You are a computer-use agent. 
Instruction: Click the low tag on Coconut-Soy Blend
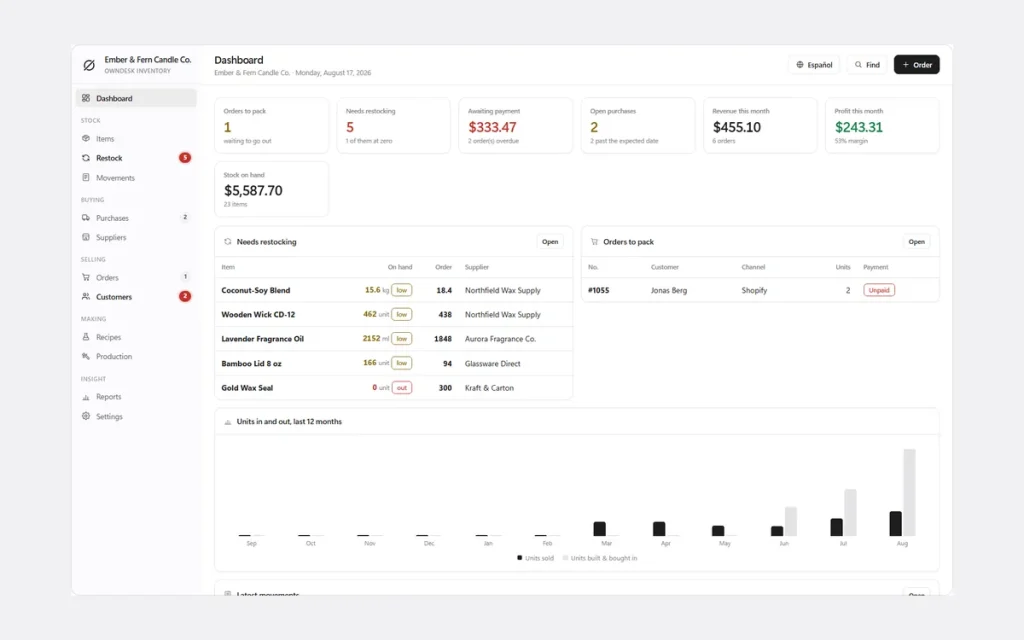tap(402, 290)
